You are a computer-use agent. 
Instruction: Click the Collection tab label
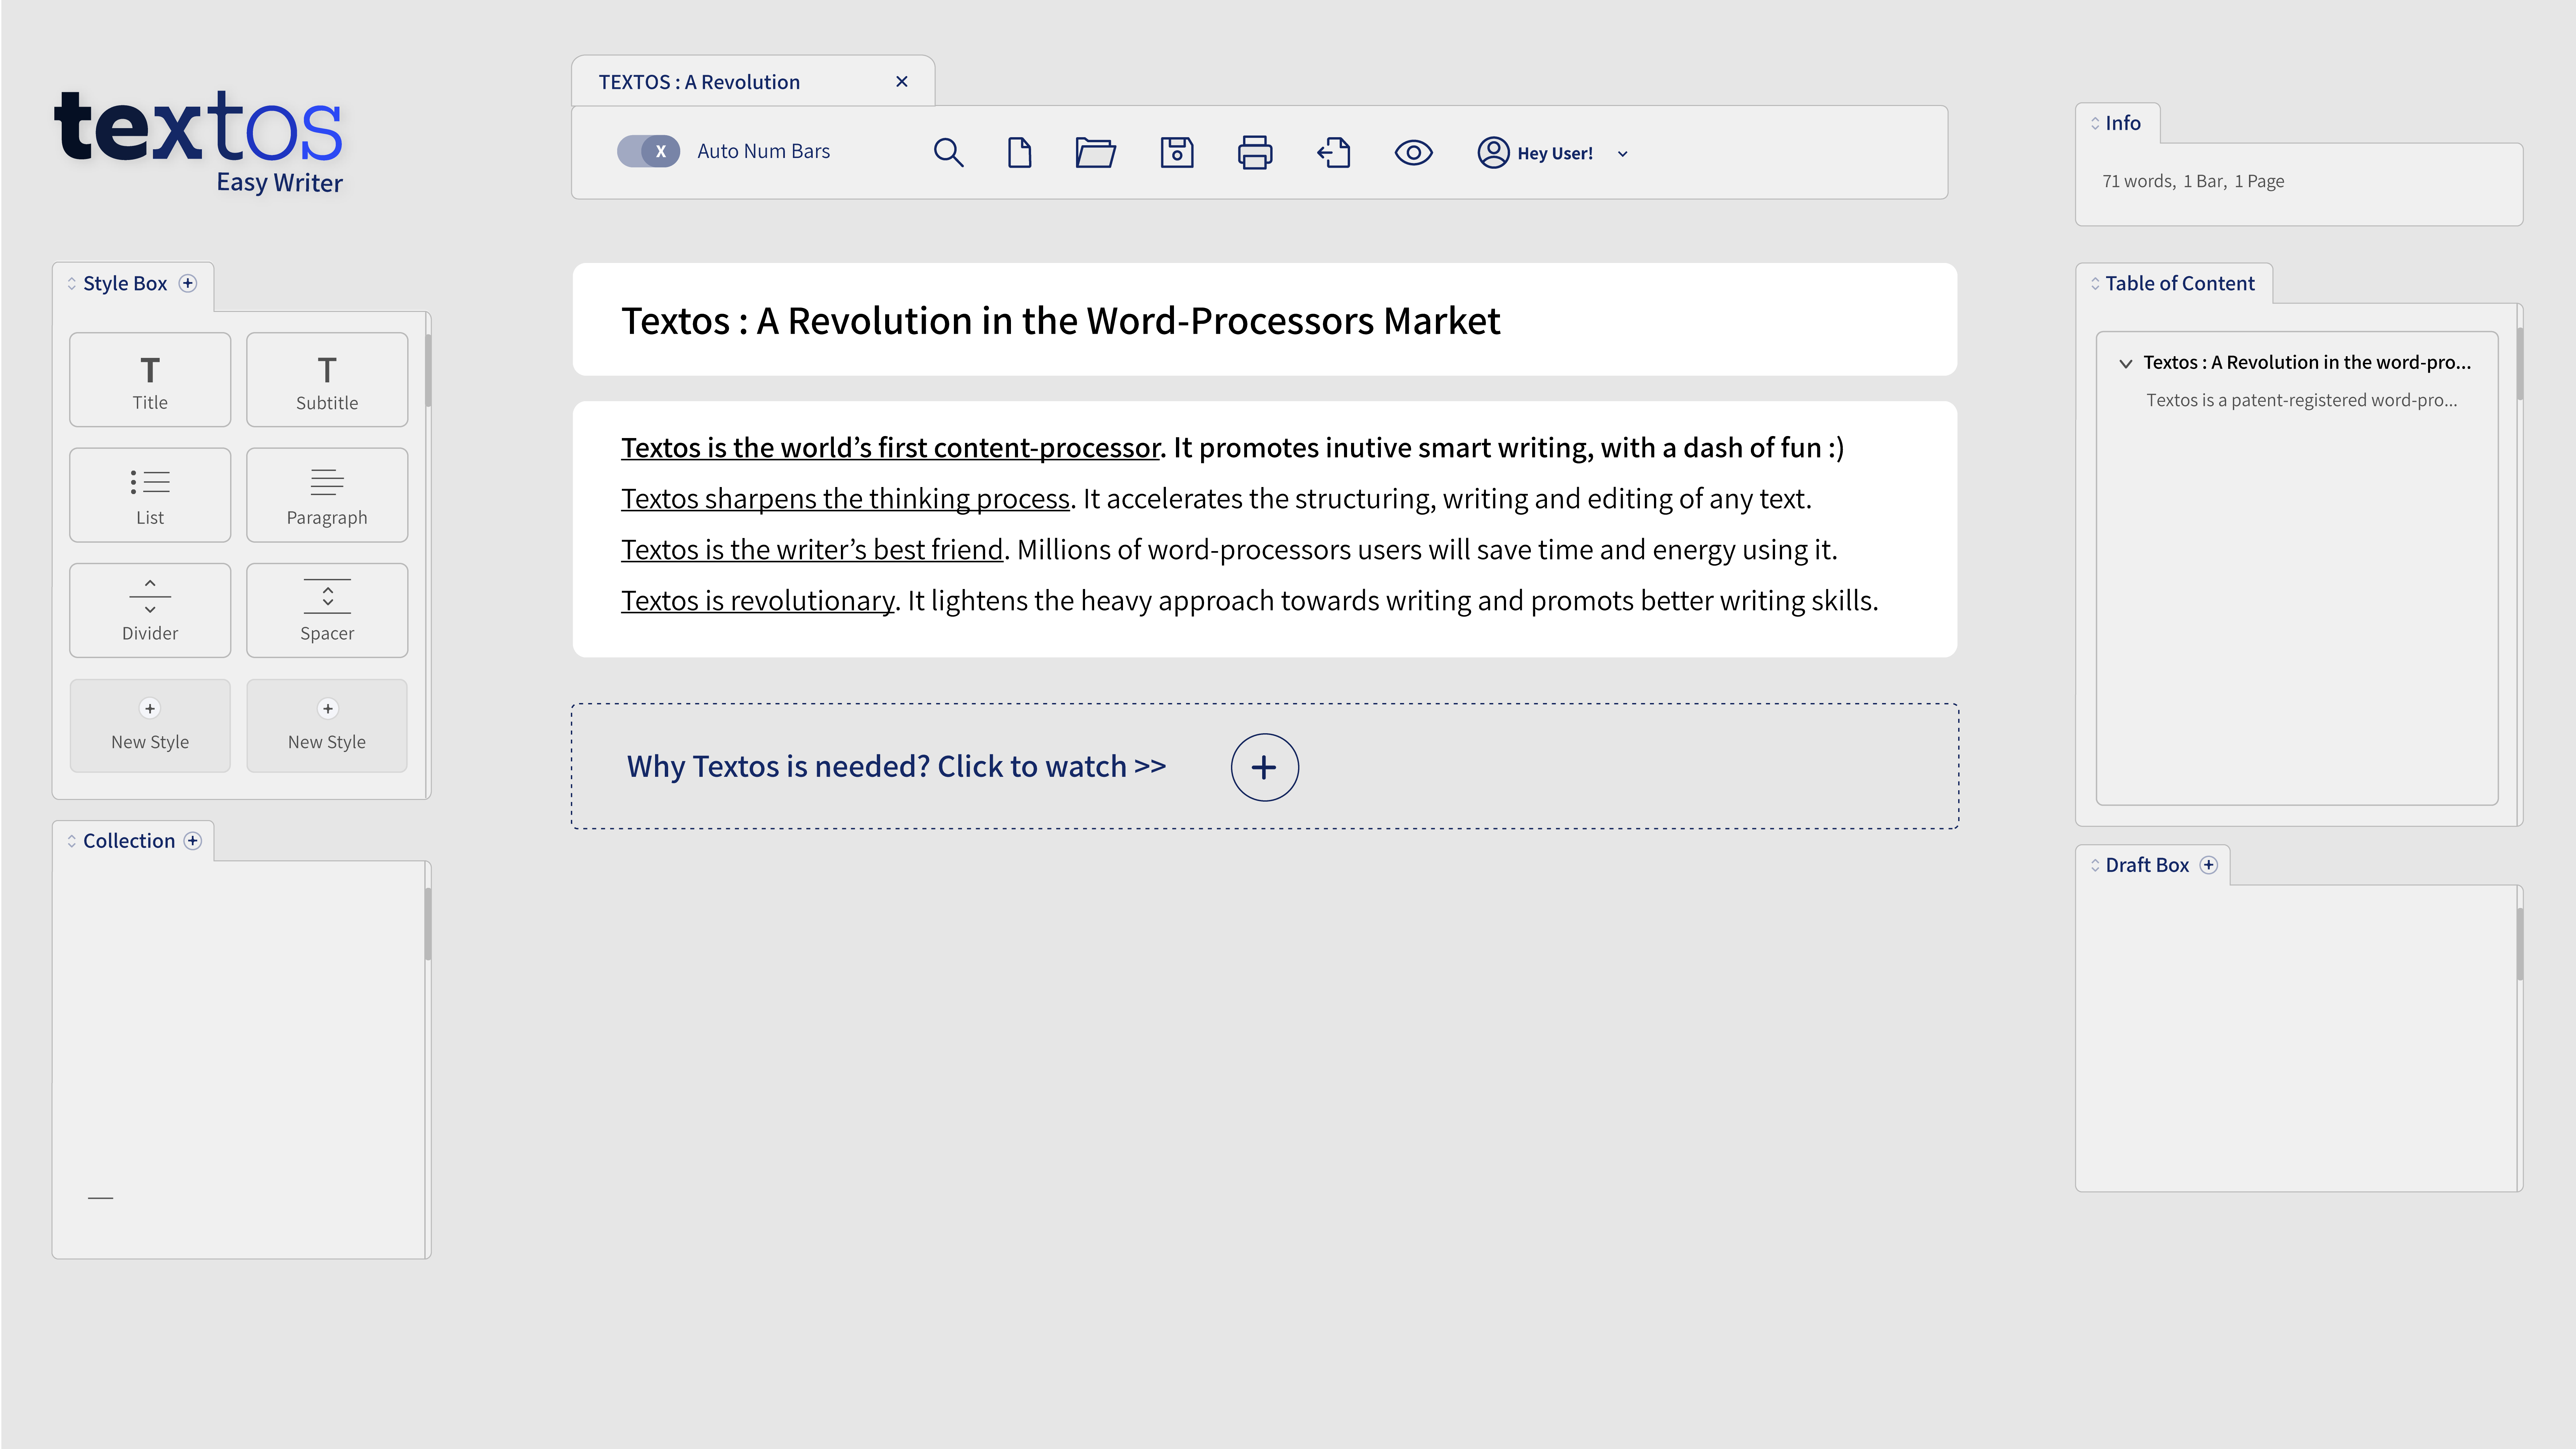[x=129, y=841]
